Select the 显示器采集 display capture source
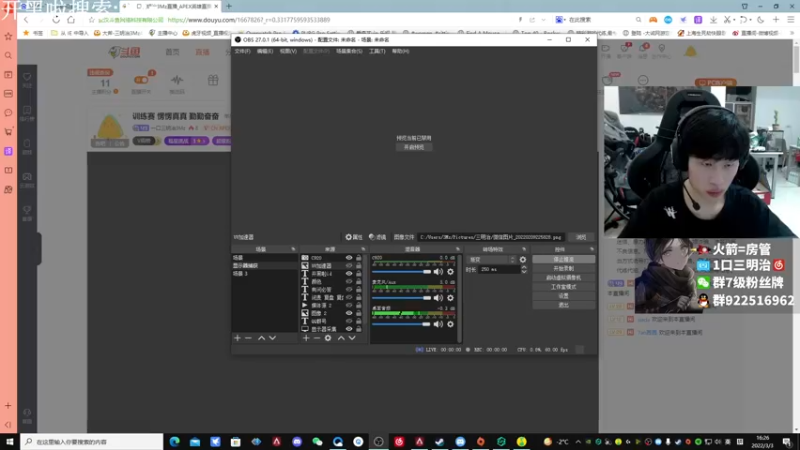This screenshot has height=450, width=800. 332,329
